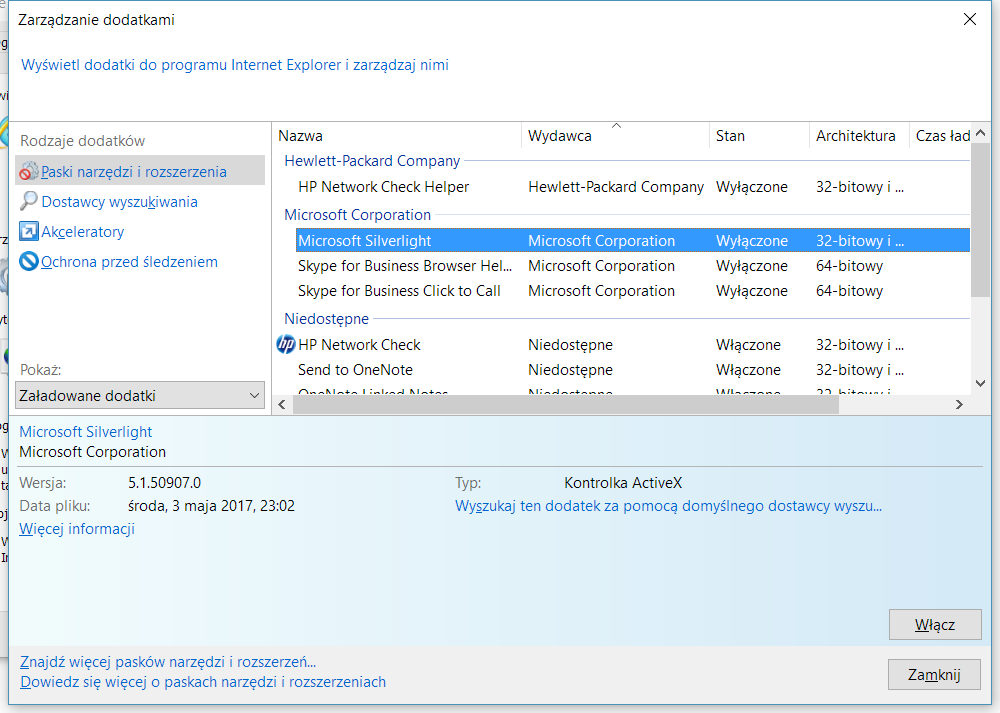The height and width of the screenshot is (713, 1000).
Task: Click the Architektura column header
Action: coord(856,136)
